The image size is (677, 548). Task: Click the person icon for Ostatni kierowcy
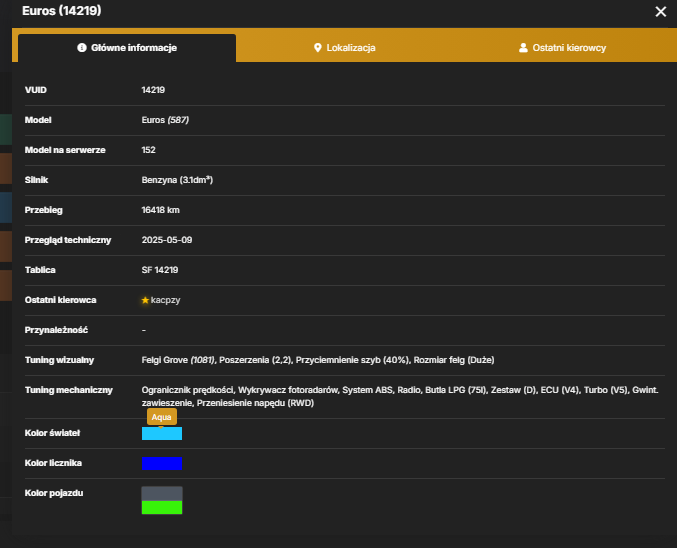click(523, 48)
